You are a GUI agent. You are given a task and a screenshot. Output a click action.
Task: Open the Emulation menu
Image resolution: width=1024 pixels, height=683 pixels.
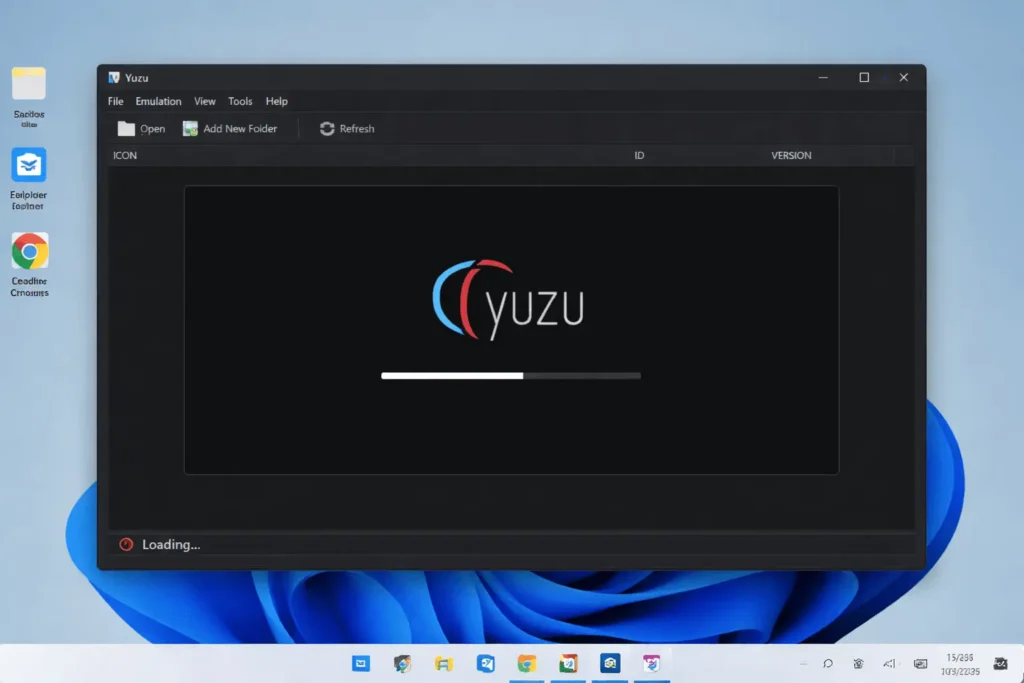[158, 101]
